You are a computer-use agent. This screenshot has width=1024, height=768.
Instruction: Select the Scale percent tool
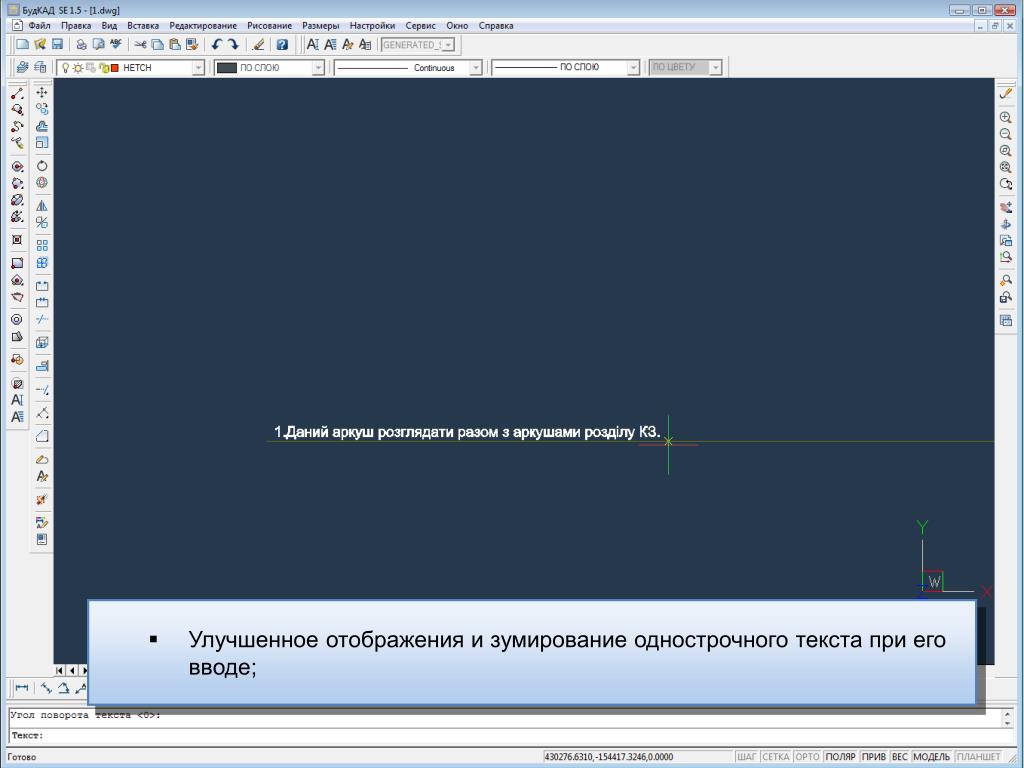click(x=42, y=223)
